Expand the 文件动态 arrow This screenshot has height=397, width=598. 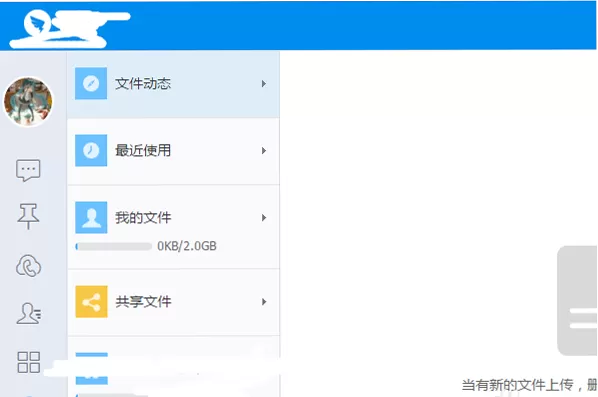click(264, 84)
